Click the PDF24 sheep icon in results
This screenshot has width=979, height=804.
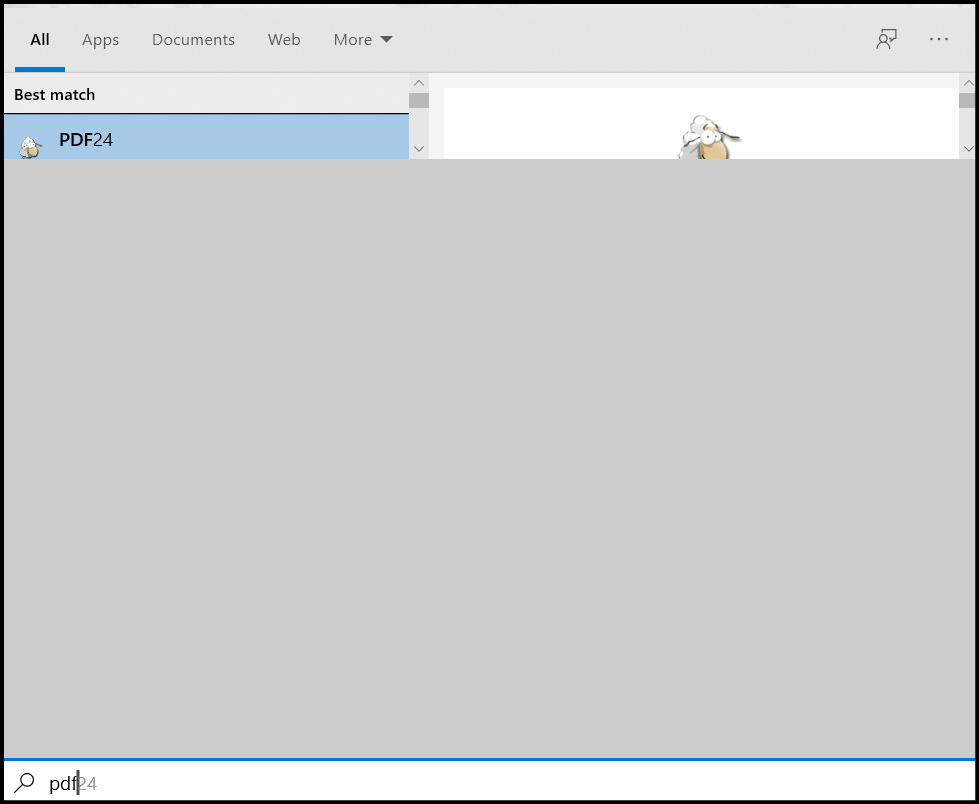pyautogui.click(x=29, y=147)
